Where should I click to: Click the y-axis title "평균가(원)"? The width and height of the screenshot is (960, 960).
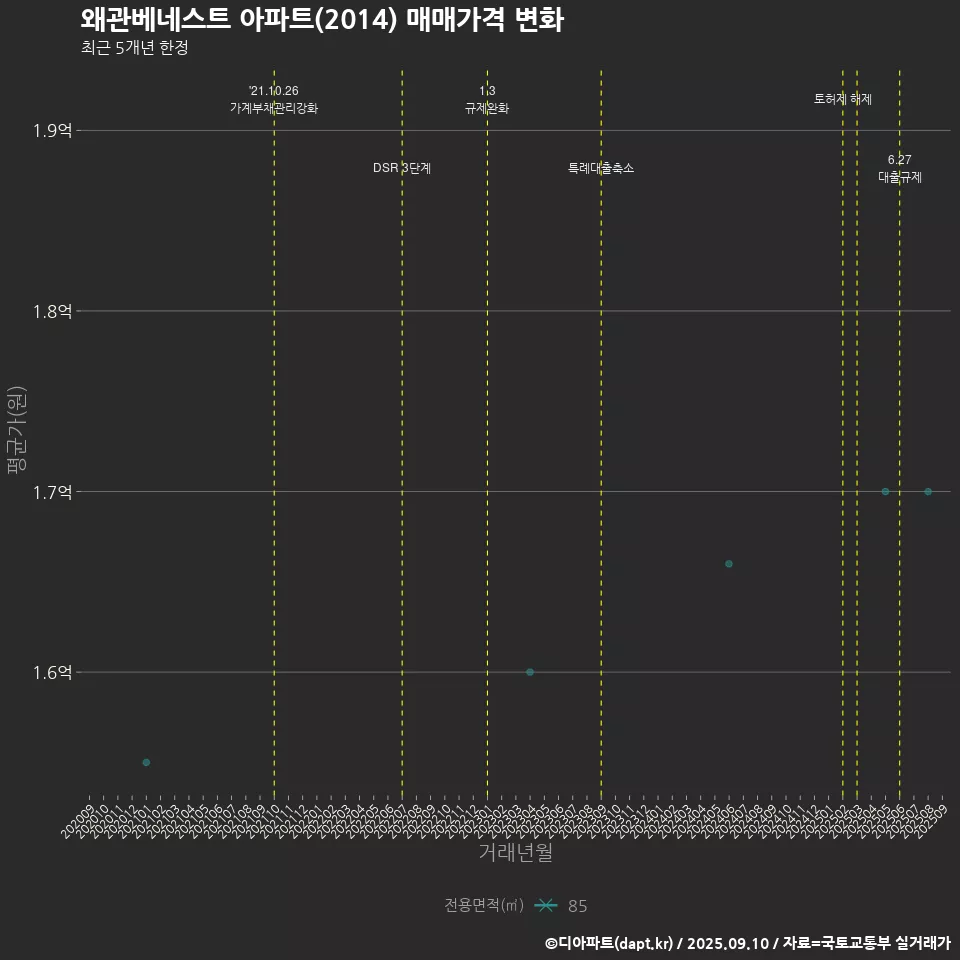[17, 430]
